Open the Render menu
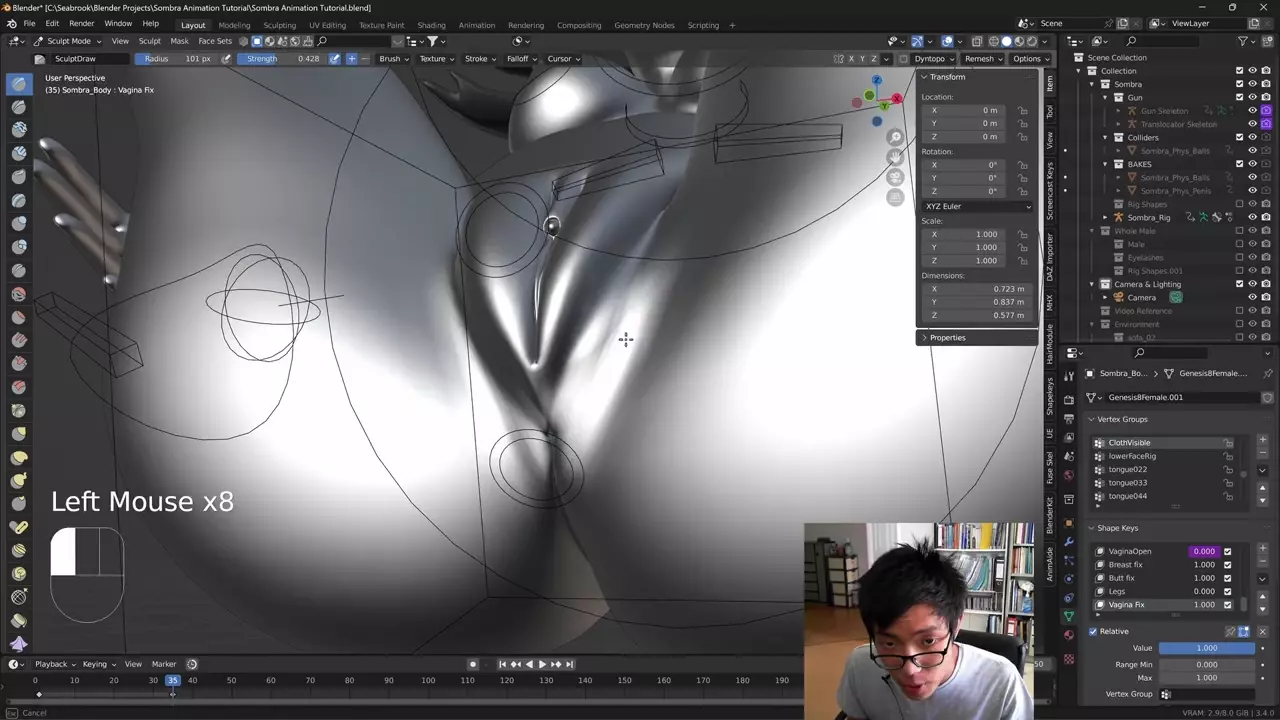The height and width of the screenshot is (720, 1280). pos(81,23)
